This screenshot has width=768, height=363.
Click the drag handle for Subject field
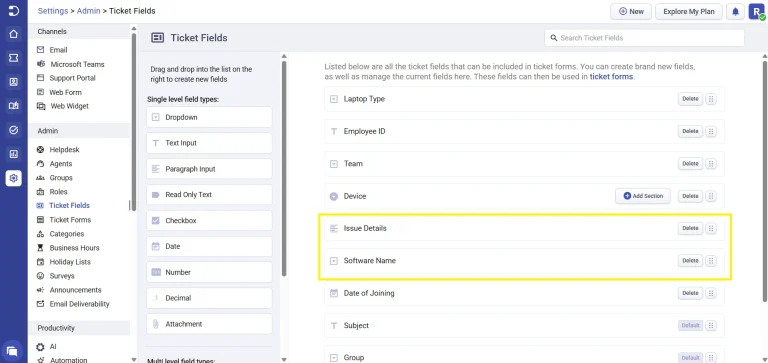click(711, 325)
